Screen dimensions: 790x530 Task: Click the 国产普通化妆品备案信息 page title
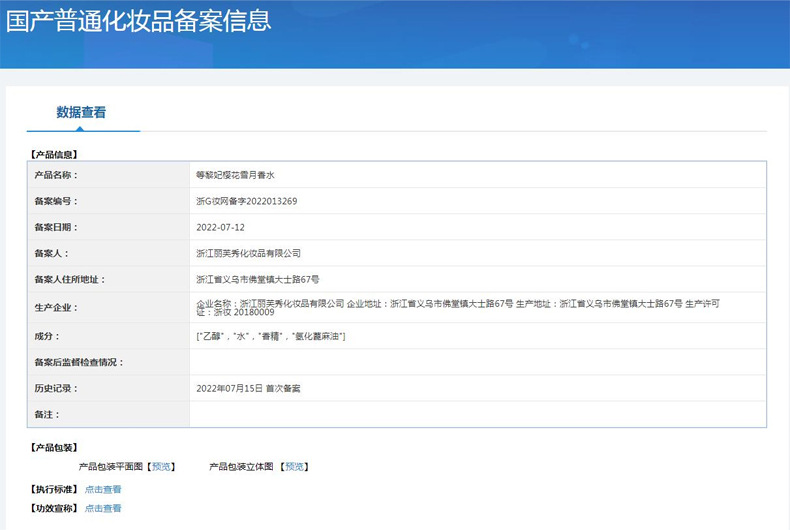139,21
